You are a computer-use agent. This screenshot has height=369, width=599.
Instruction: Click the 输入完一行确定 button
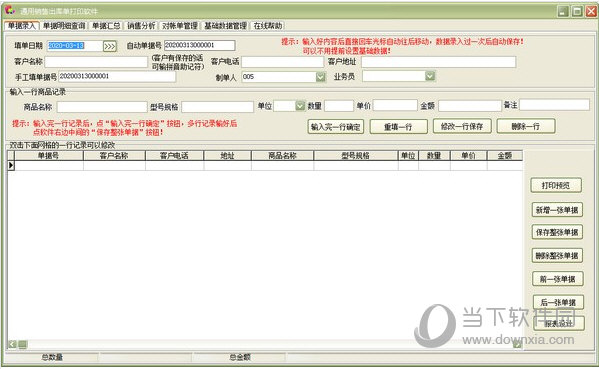[x=335, y=126]
